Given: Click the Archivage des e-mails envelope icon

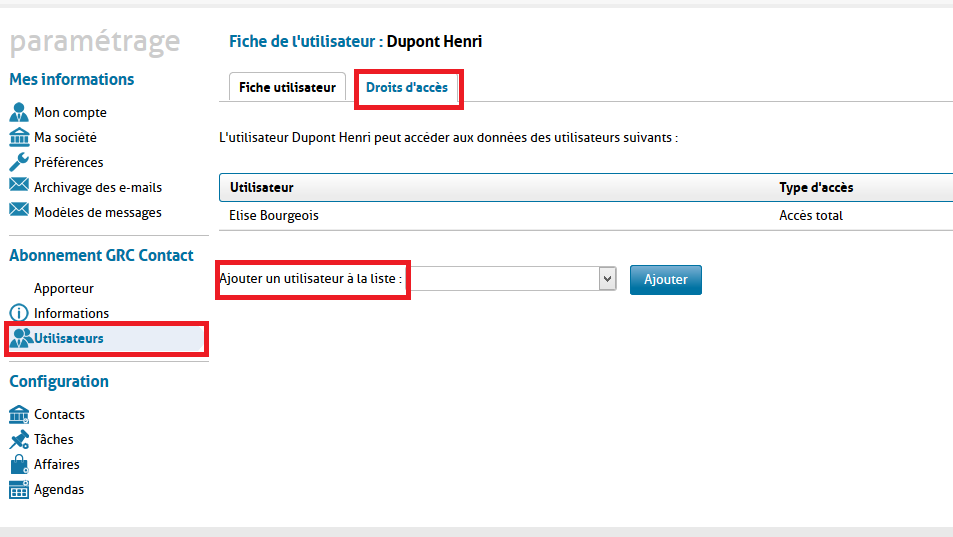Looking at the screenshot, I should [19, 186].
